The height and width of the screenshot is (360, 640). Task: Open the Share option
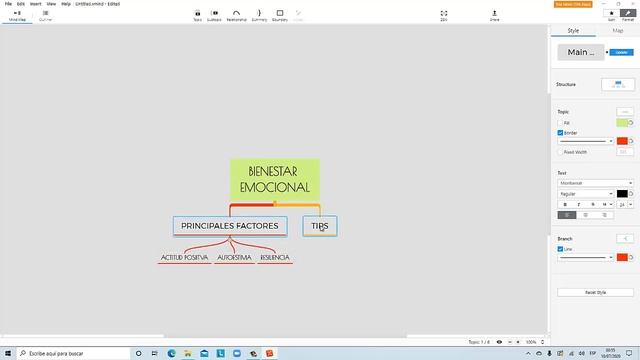494,16
